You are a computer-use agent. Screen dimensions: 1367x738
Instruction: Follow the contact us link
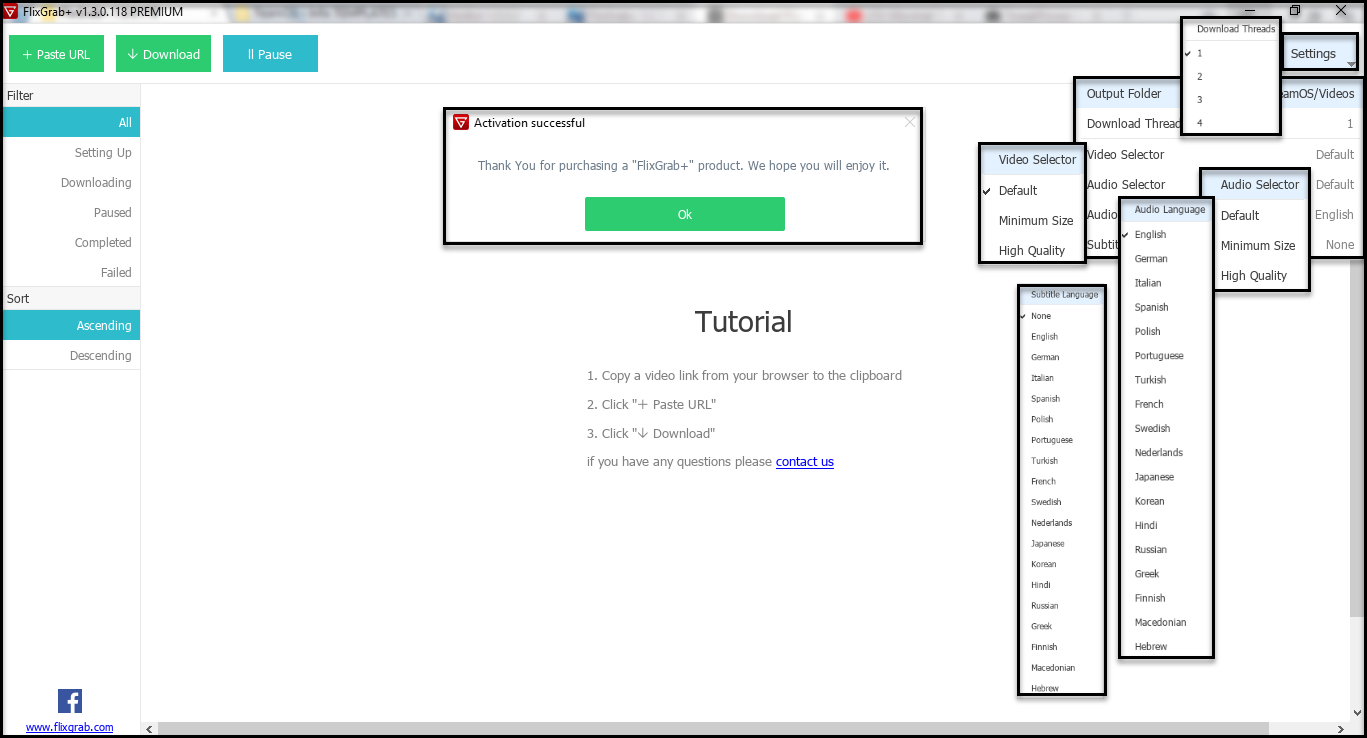[x=805, y=461]
